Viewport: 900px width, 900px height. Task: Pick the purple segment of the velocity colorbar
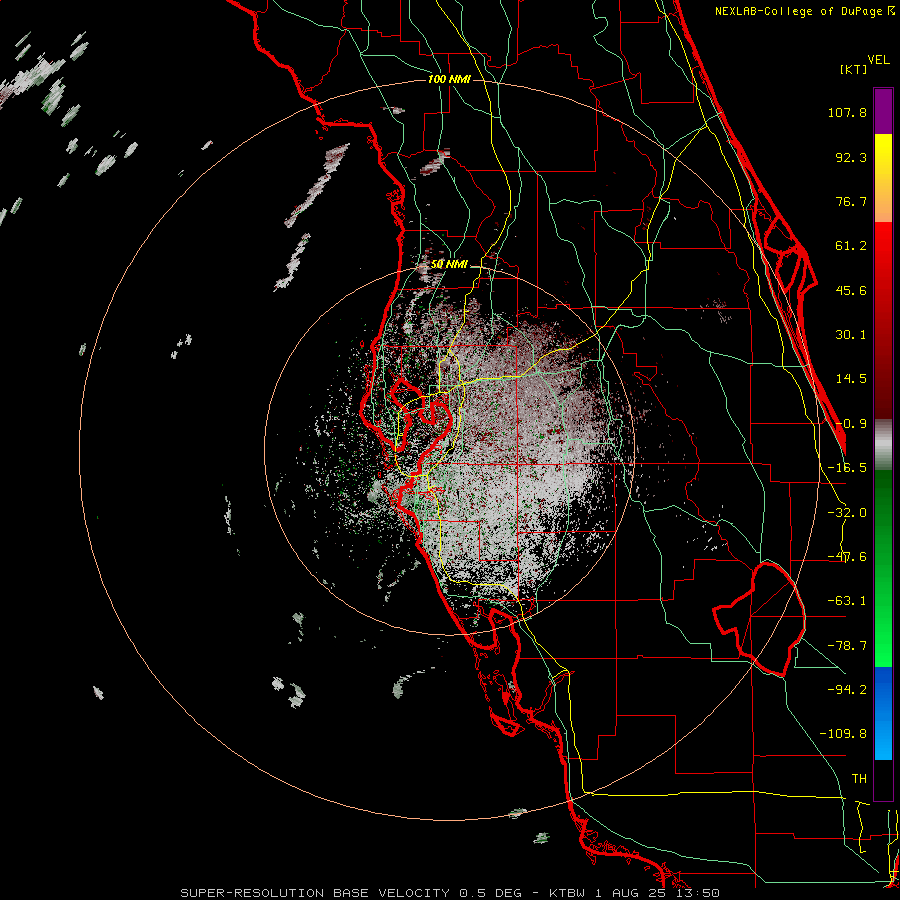[883, 111]
